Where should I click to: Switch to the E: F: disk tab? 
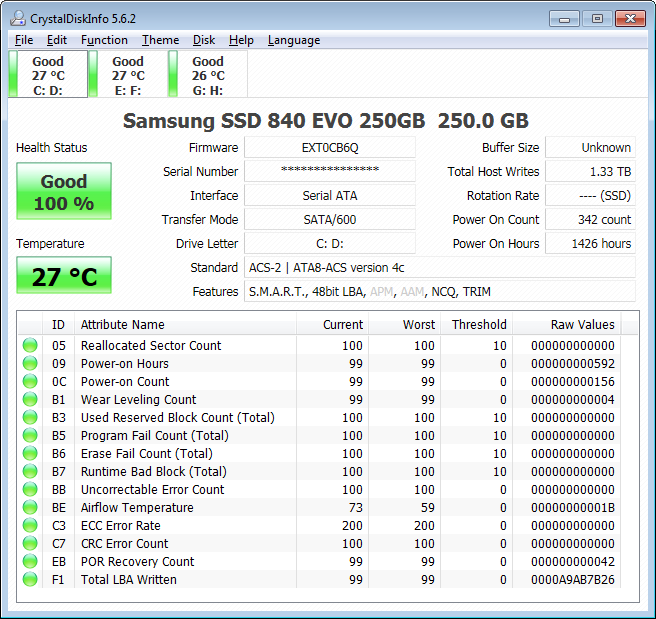[x=128, y=74]
